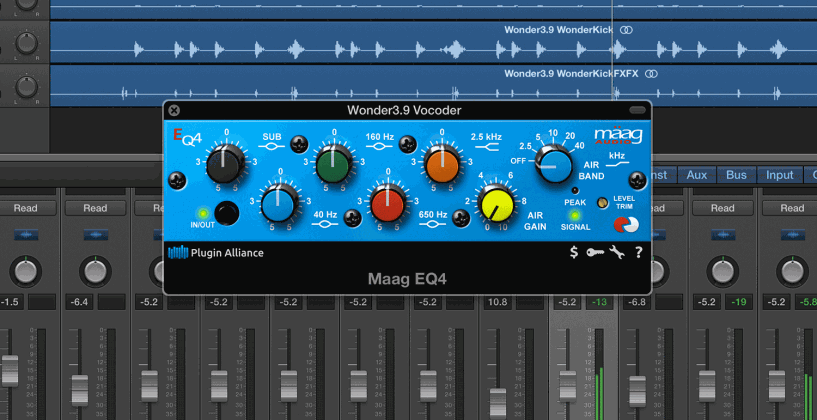
Task: Select the Input filter tab in mixer
Action: (x=779, y=175)
